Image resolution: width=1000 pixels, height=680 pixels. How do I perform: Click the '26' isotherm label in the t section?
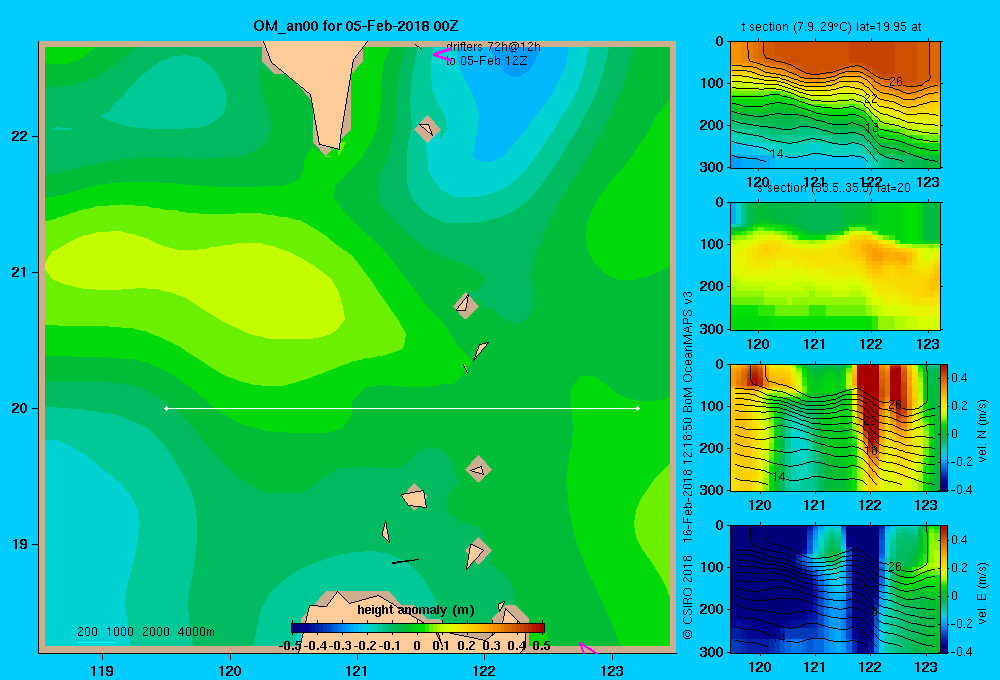(x=895, y=82)
